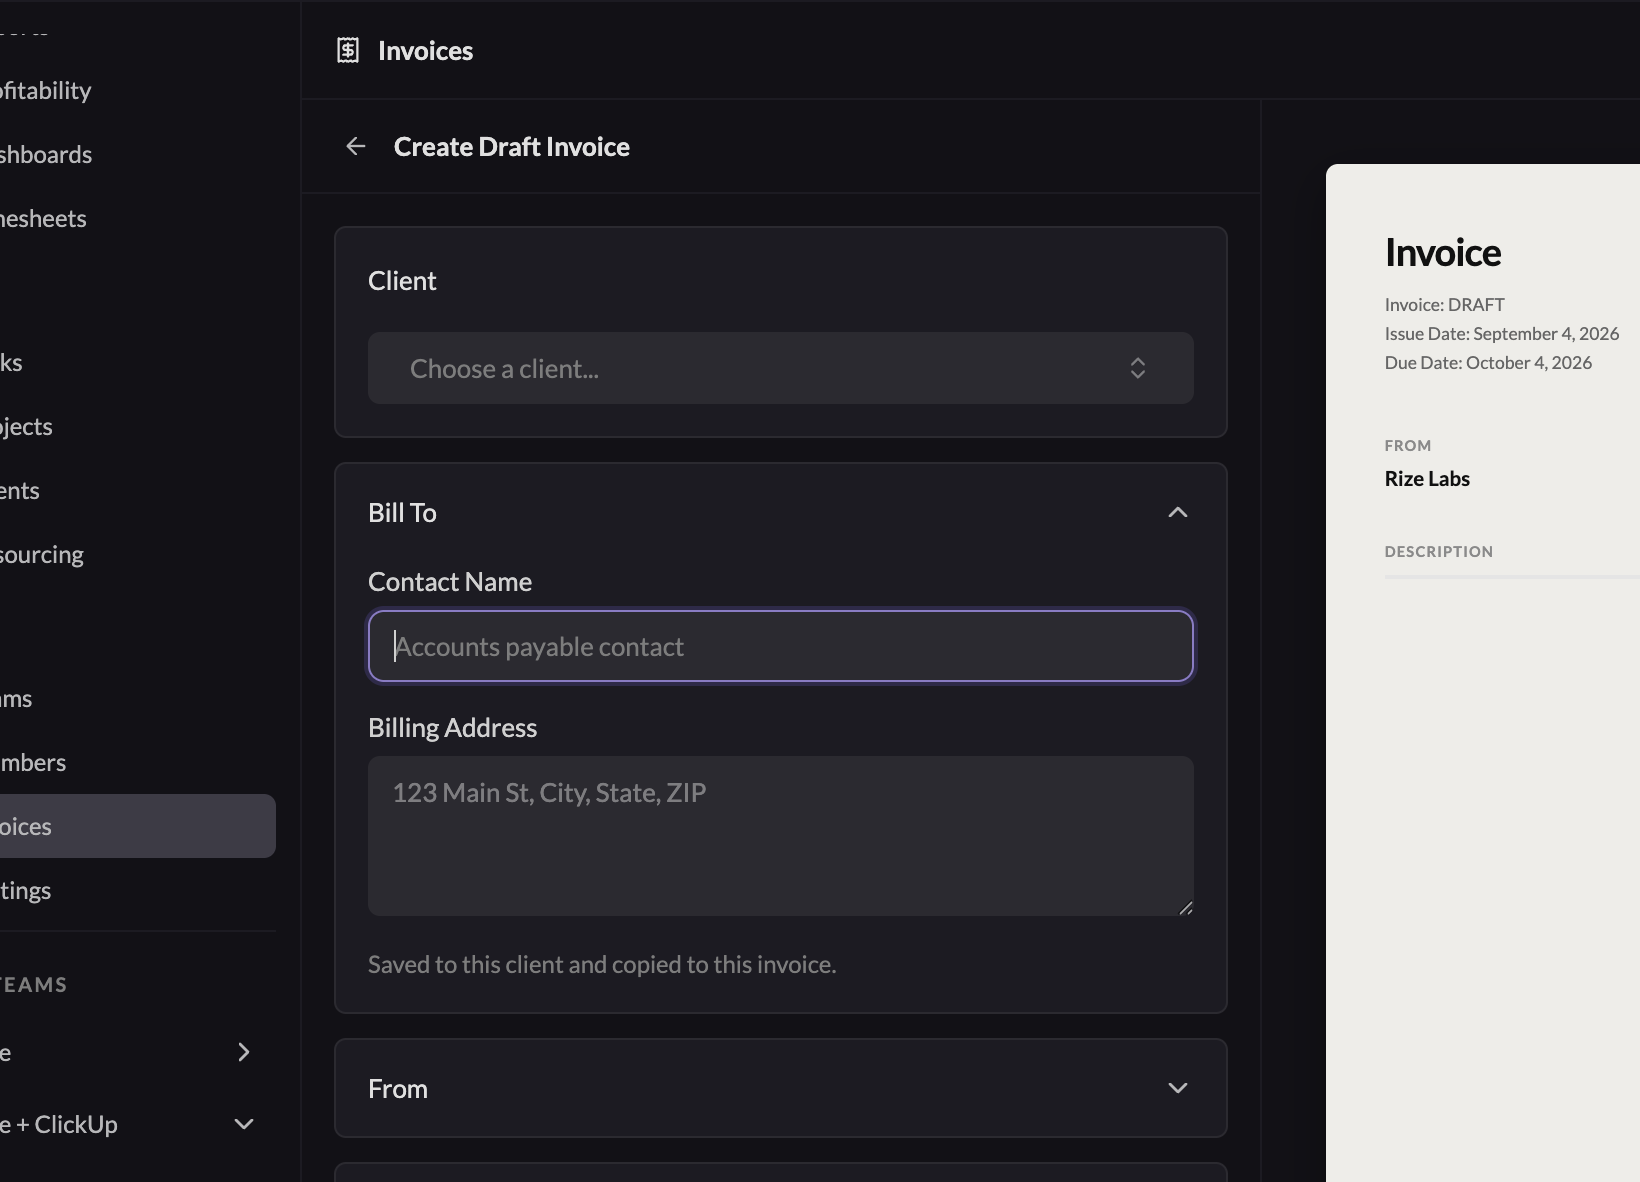Click the Bill To section title
The image size is (1640, 1182).
pos(402,513)
